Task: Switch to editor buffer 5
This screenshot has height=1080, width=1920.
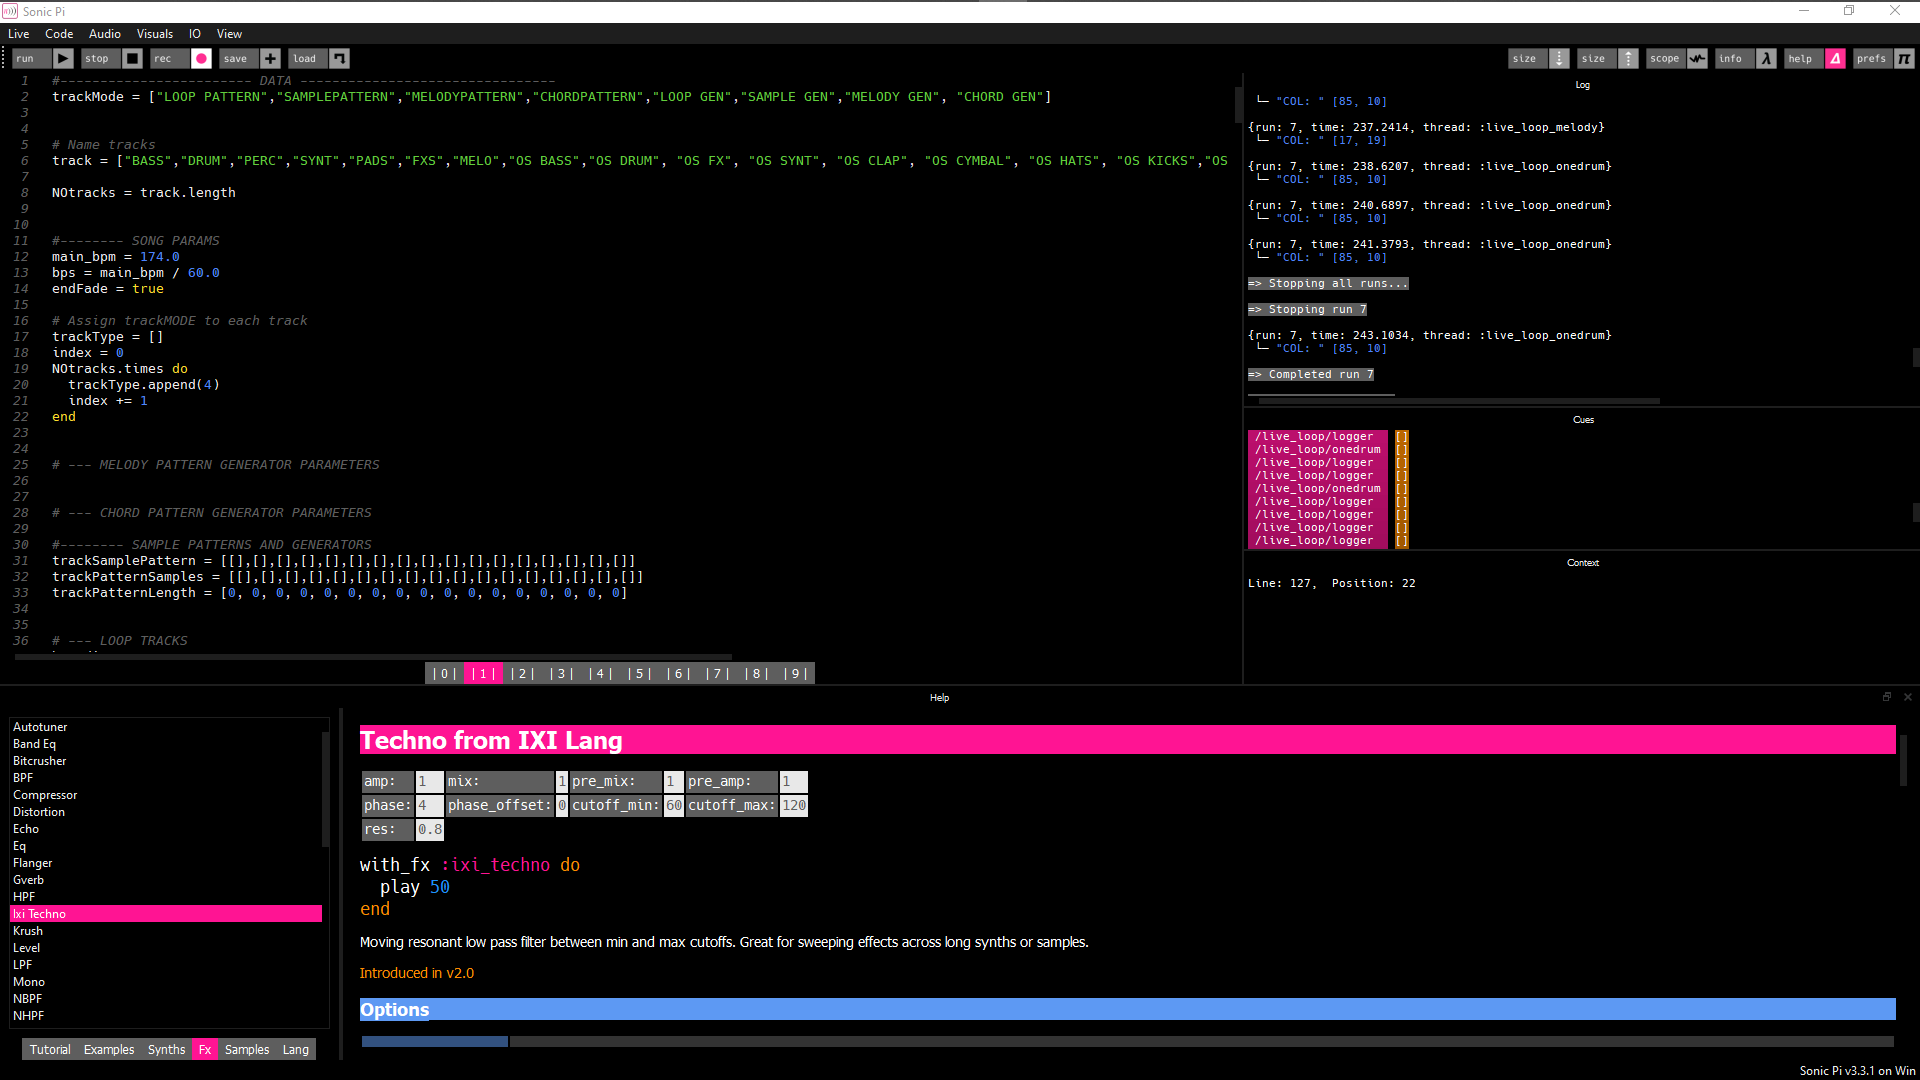Action: click(x=639, y=673)
